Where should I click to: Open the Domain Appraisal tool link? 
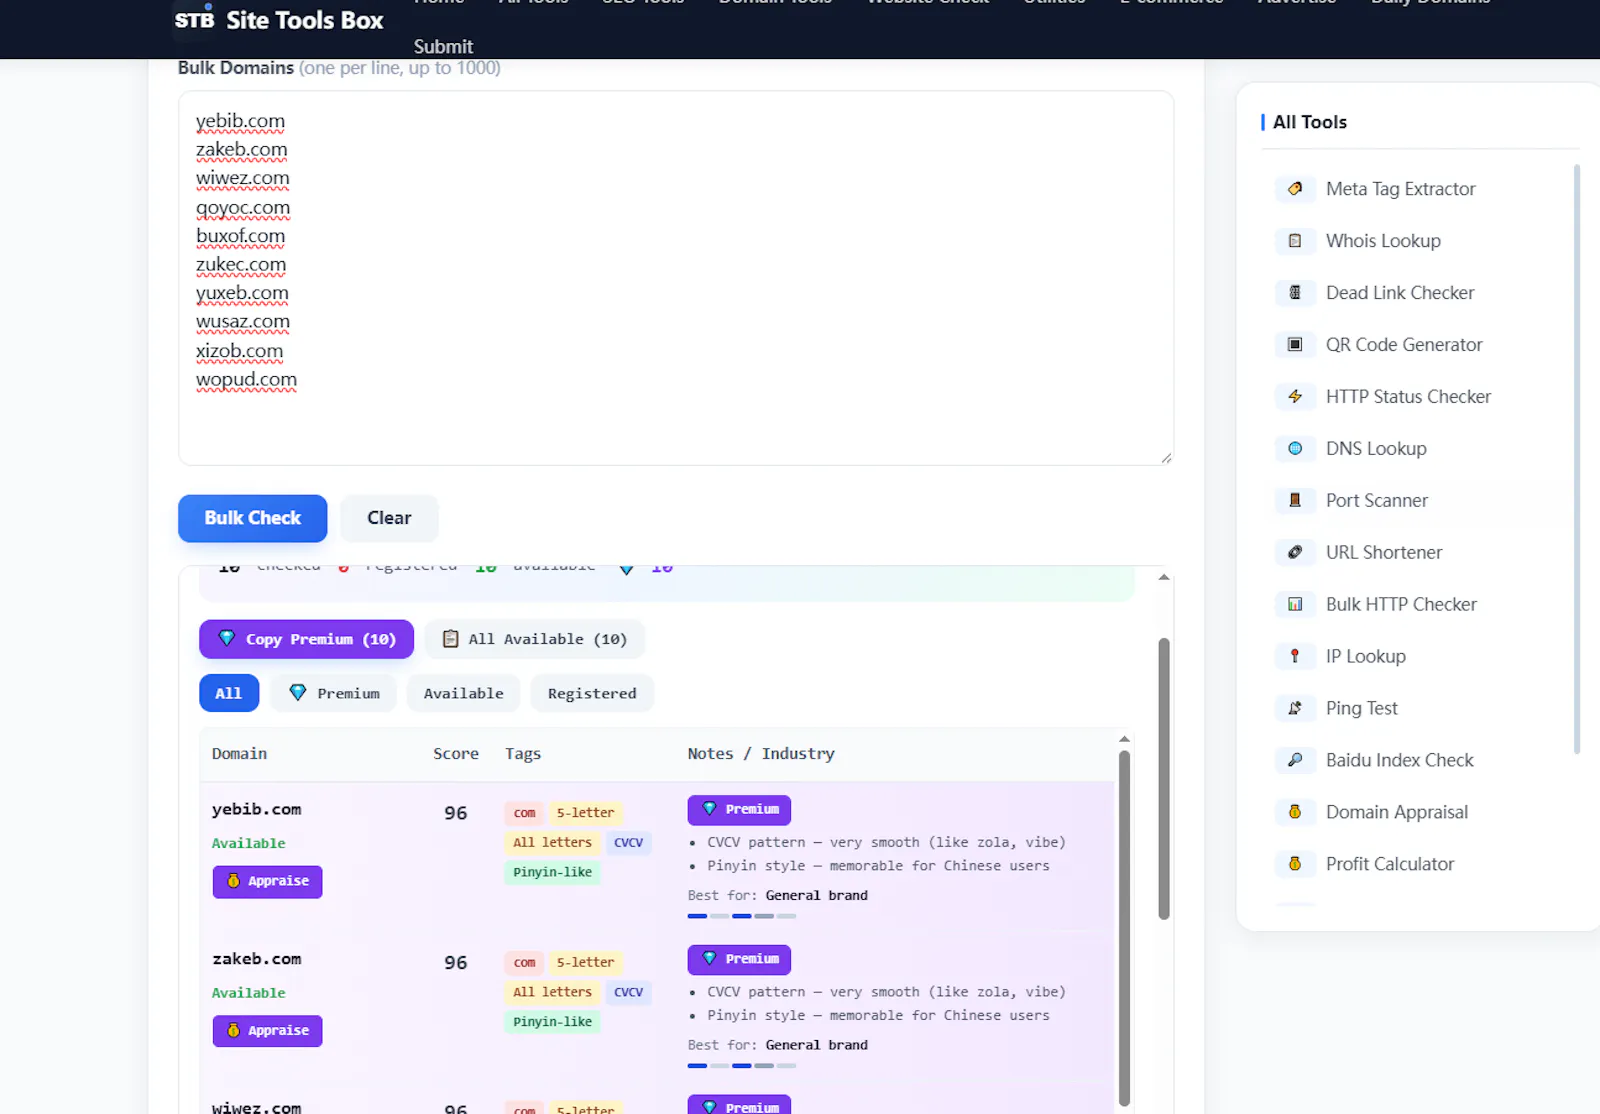[x=1397, y=813]
